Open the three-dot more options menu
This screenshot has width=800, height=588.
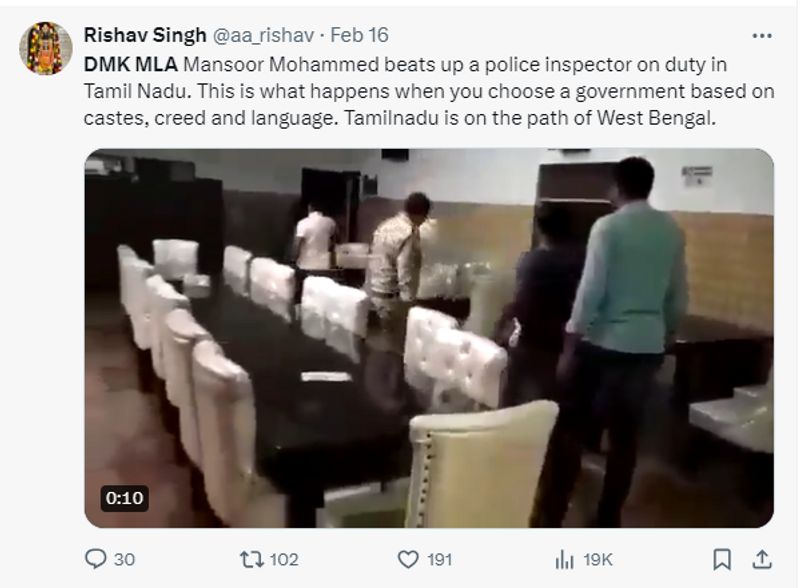[x=761, y=35]
